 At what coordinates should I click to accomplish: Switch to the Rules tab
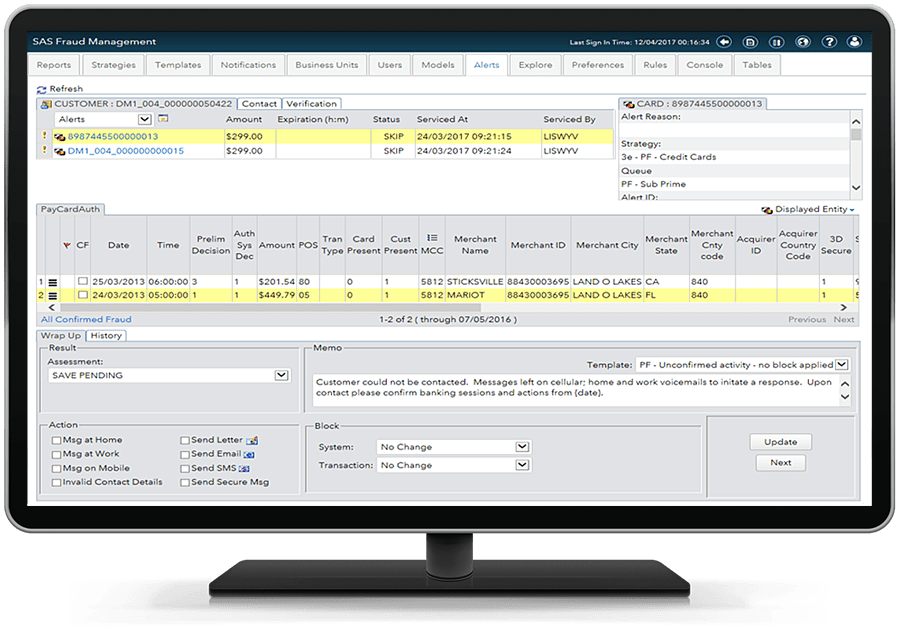[x=655, y=65]
